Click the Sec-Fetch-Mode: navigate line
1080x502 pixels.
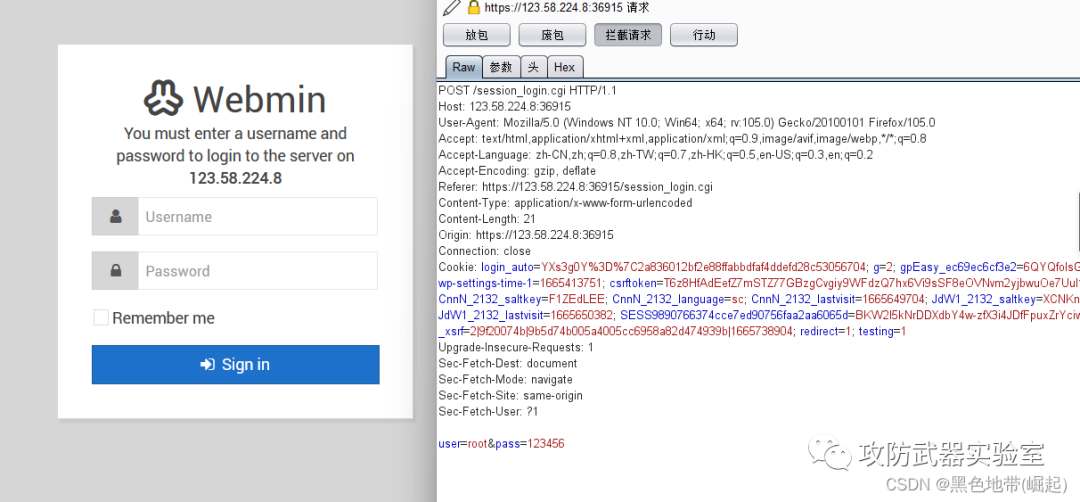coord(505,379)
